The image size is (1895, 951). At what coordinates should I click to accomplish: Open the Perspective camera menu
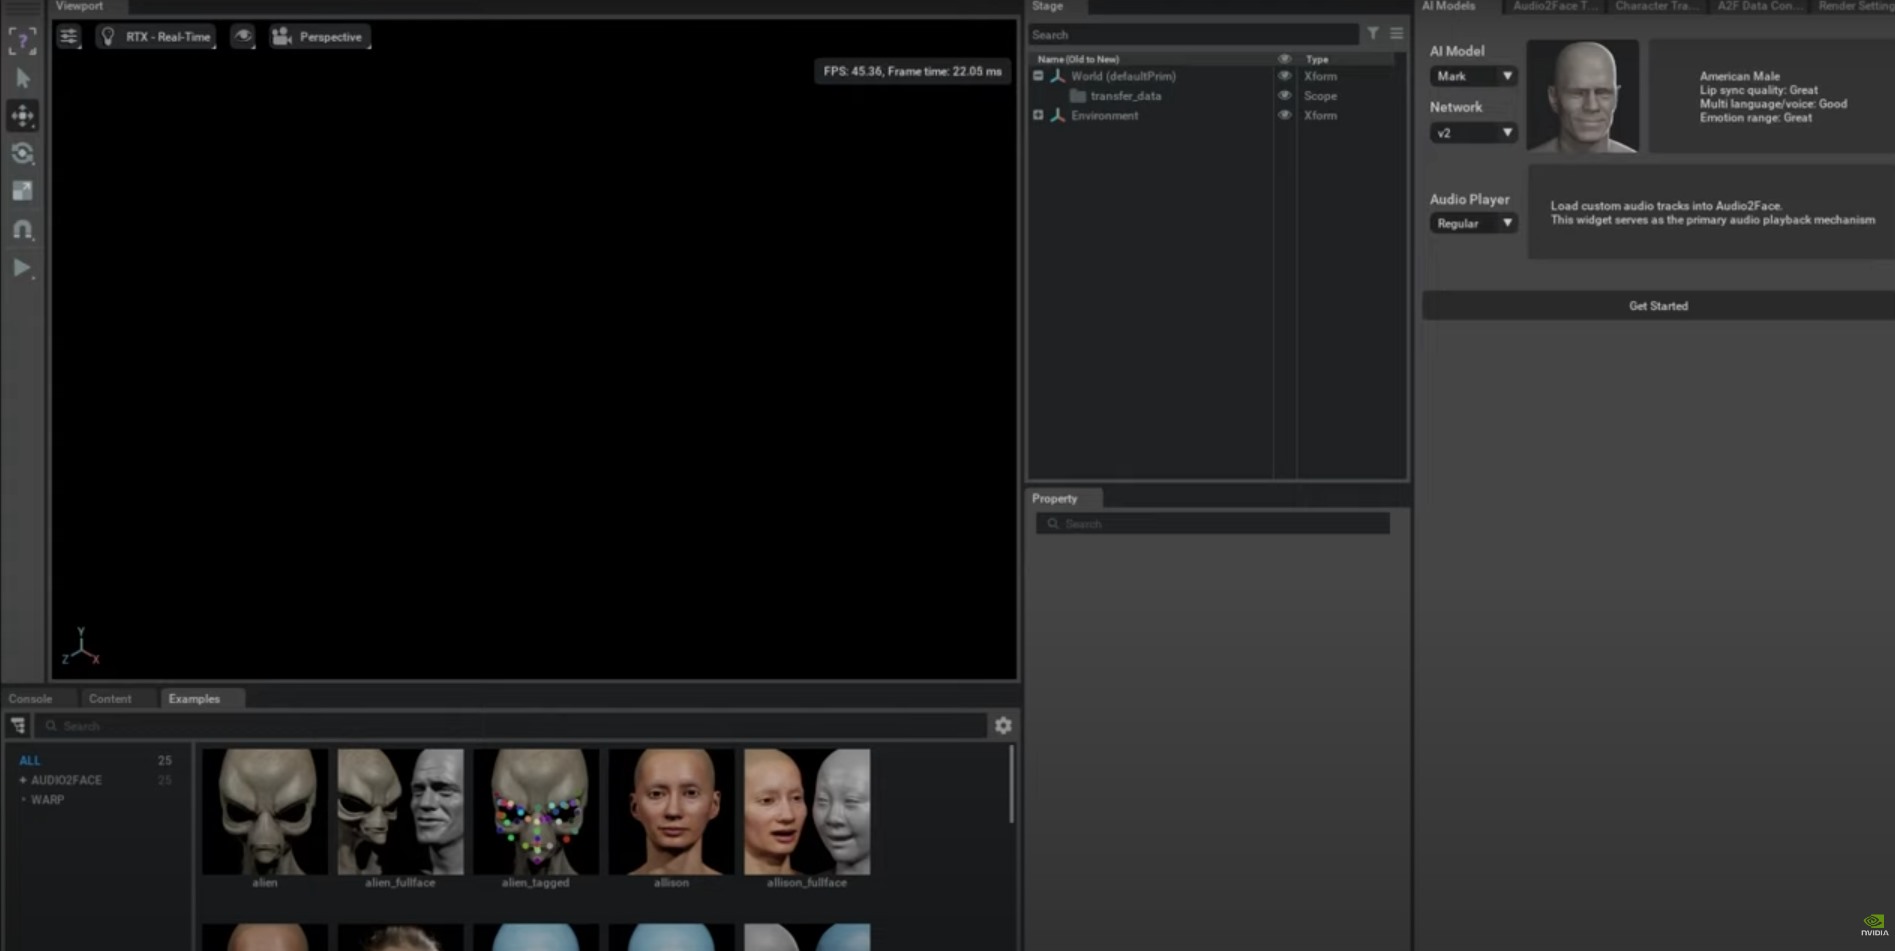coord(319,37)
